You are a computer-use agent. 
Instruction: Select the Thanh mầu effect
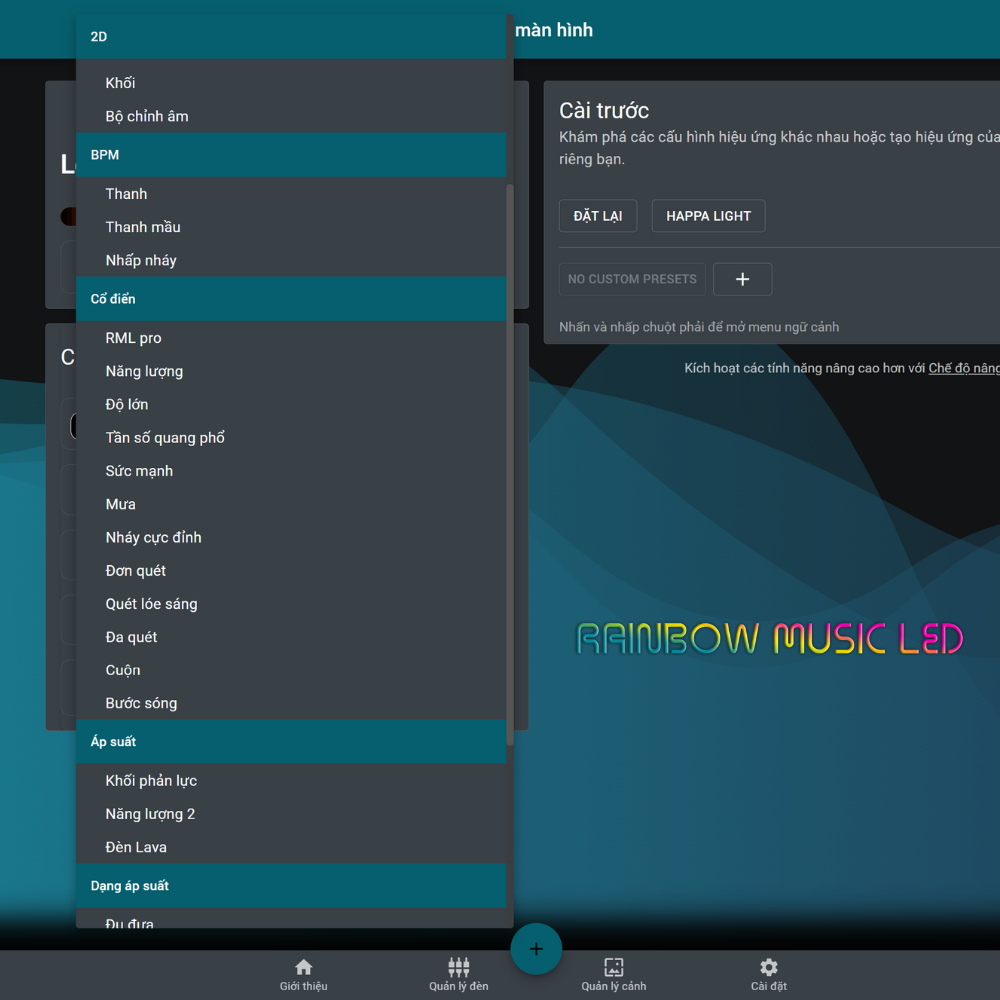click(x=143, y=227)
